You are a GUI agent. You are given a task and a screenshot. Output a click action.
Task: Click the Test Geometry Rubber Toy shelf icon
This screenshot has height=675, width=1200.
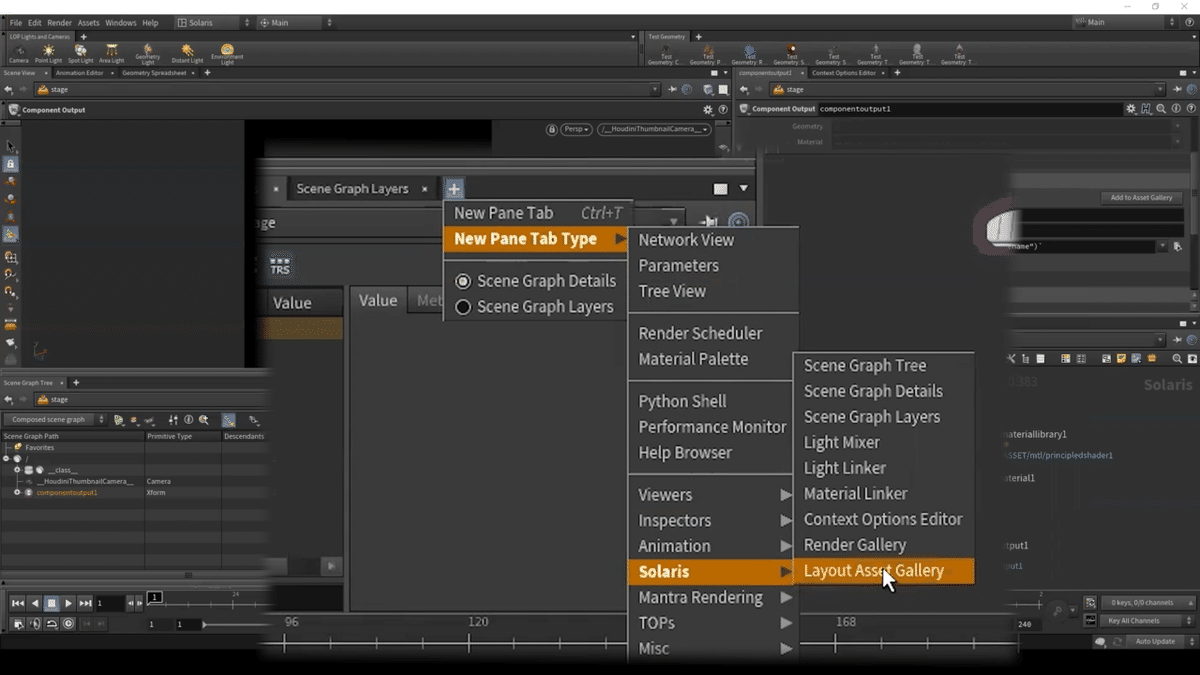pyautogui.click(x=750, y=54)
